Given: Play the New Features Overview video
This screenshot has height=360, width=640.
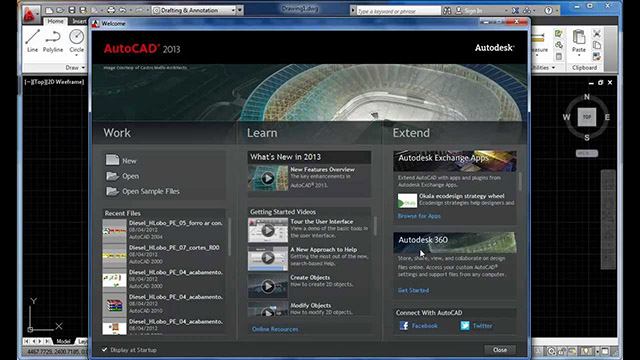Looking at the screenshot, I should point(268,178).
